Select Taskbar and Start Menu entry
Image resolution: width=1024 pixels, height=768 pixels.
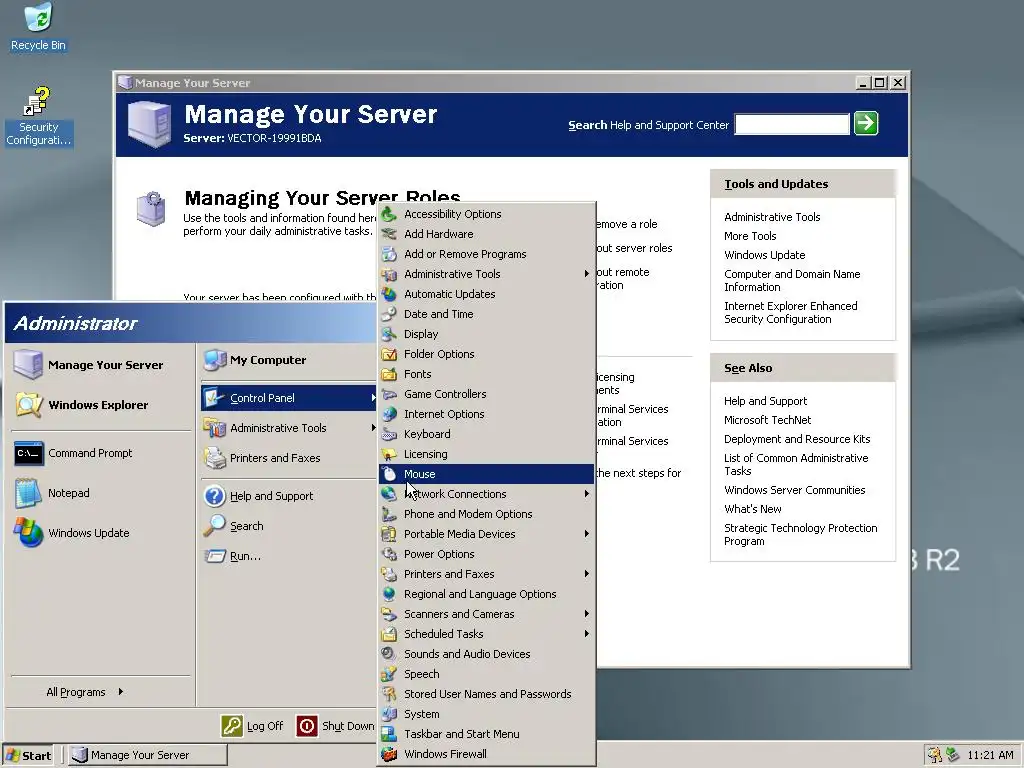(x=487, y=734)
